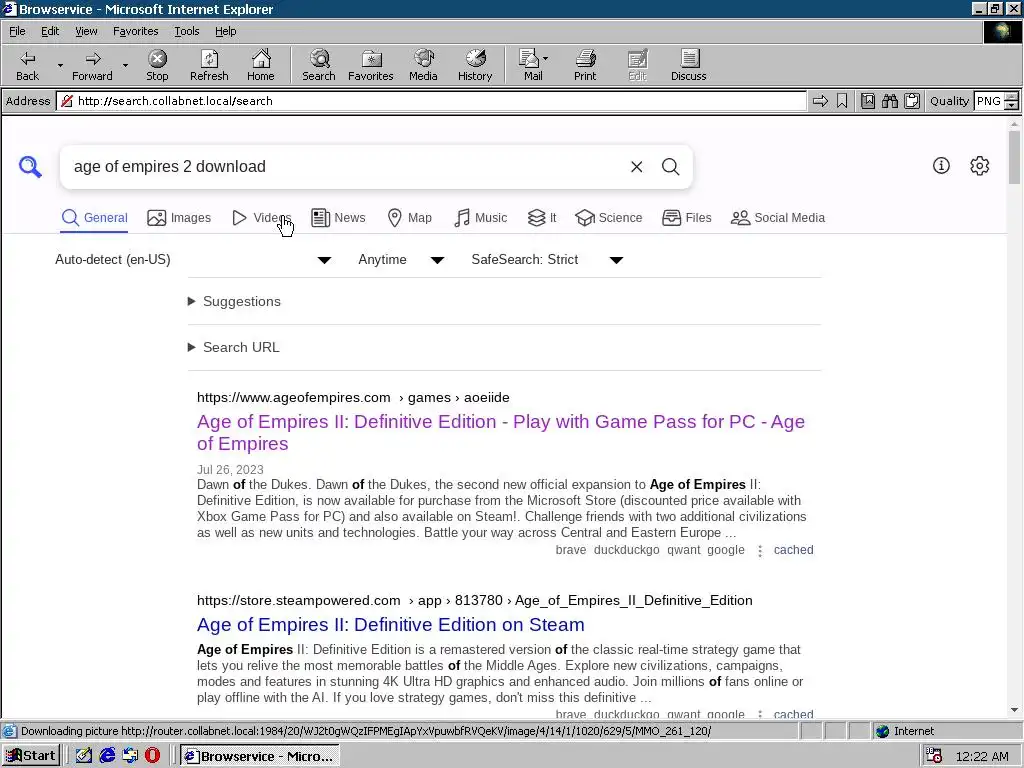Click the Go arrow next to address bar
1024x768 pixels.
coord(820,101)
